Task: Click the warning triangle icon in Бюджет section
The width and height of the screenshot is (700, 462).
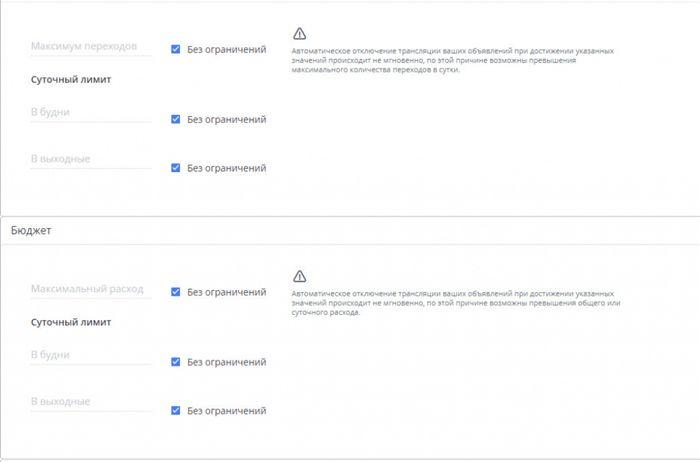Action: pyautogui.click(x=300, y=276)
